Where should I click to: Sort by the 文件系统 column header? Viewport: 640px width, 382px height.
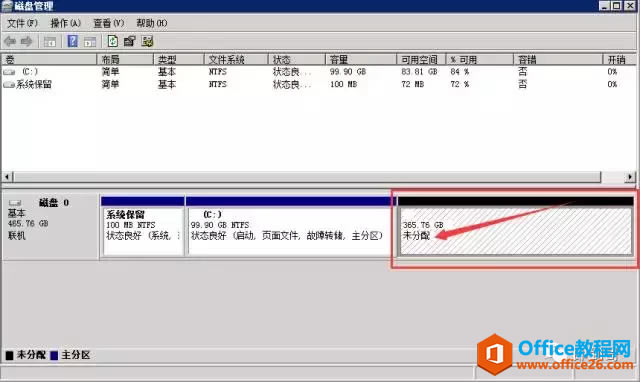coord(236,60)
